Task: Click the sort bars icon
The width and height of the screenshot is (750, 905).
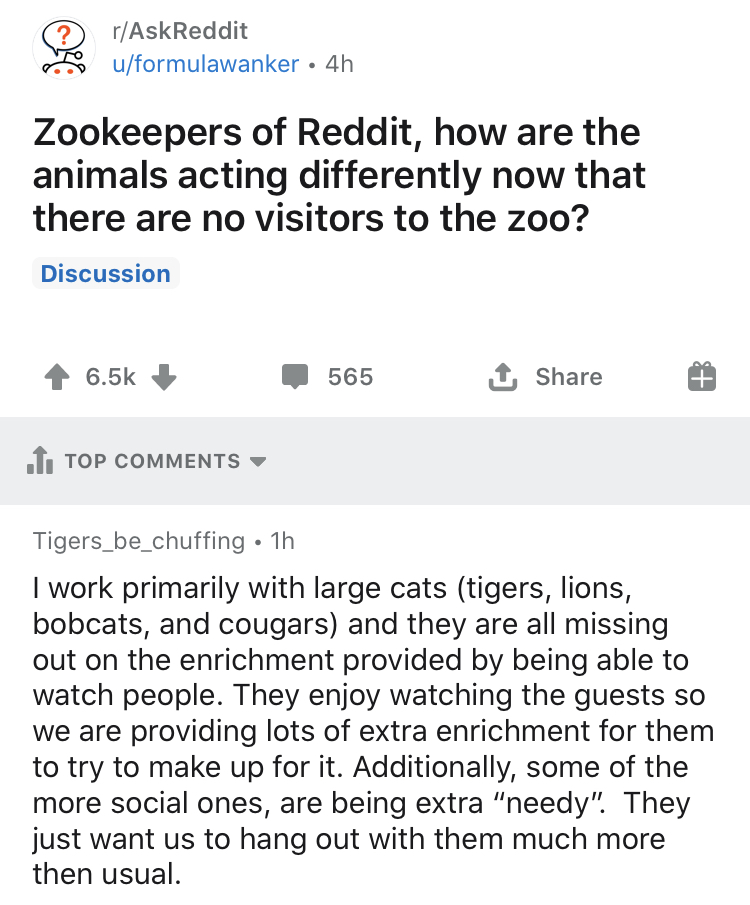Action: point(40,460)
